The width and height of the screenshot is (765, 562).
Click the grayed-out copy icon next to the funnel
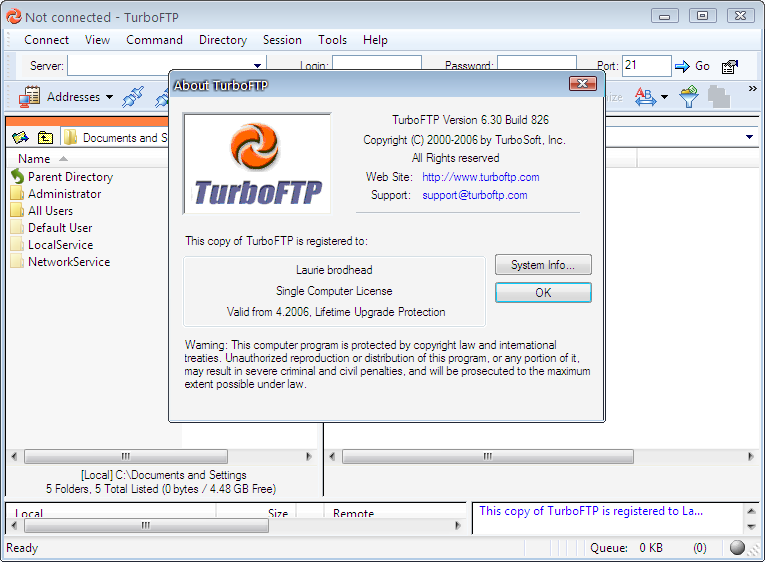point(719,97)
